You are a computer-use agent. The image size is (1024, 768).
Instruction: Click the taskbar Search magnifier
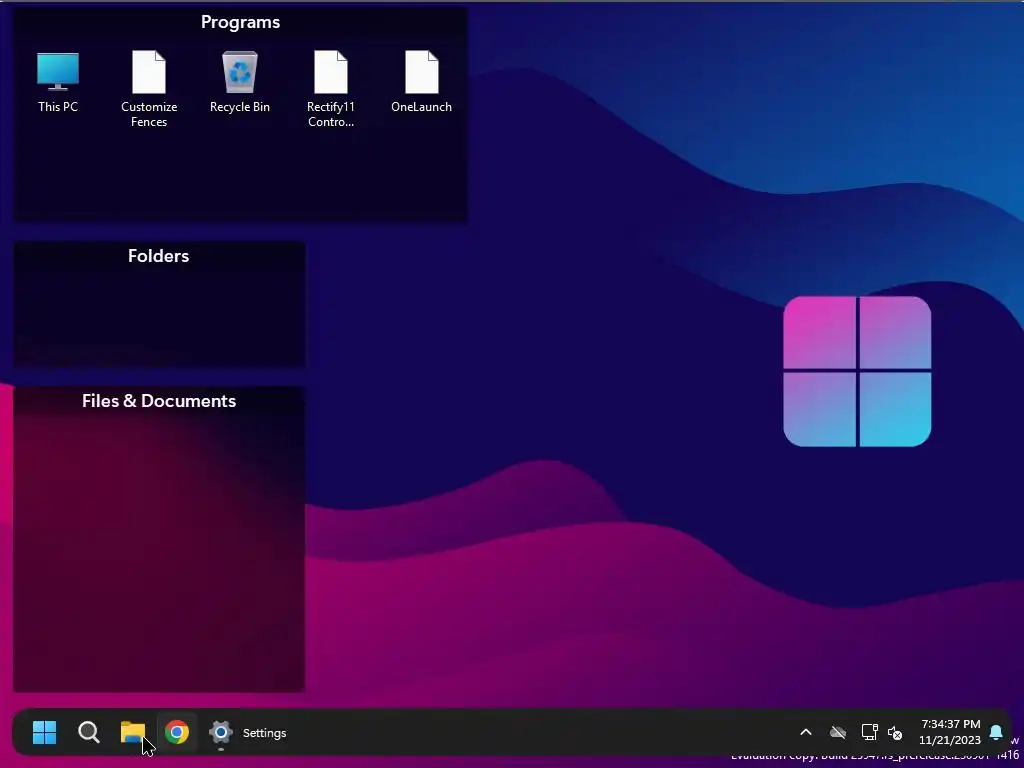point(88,733)
